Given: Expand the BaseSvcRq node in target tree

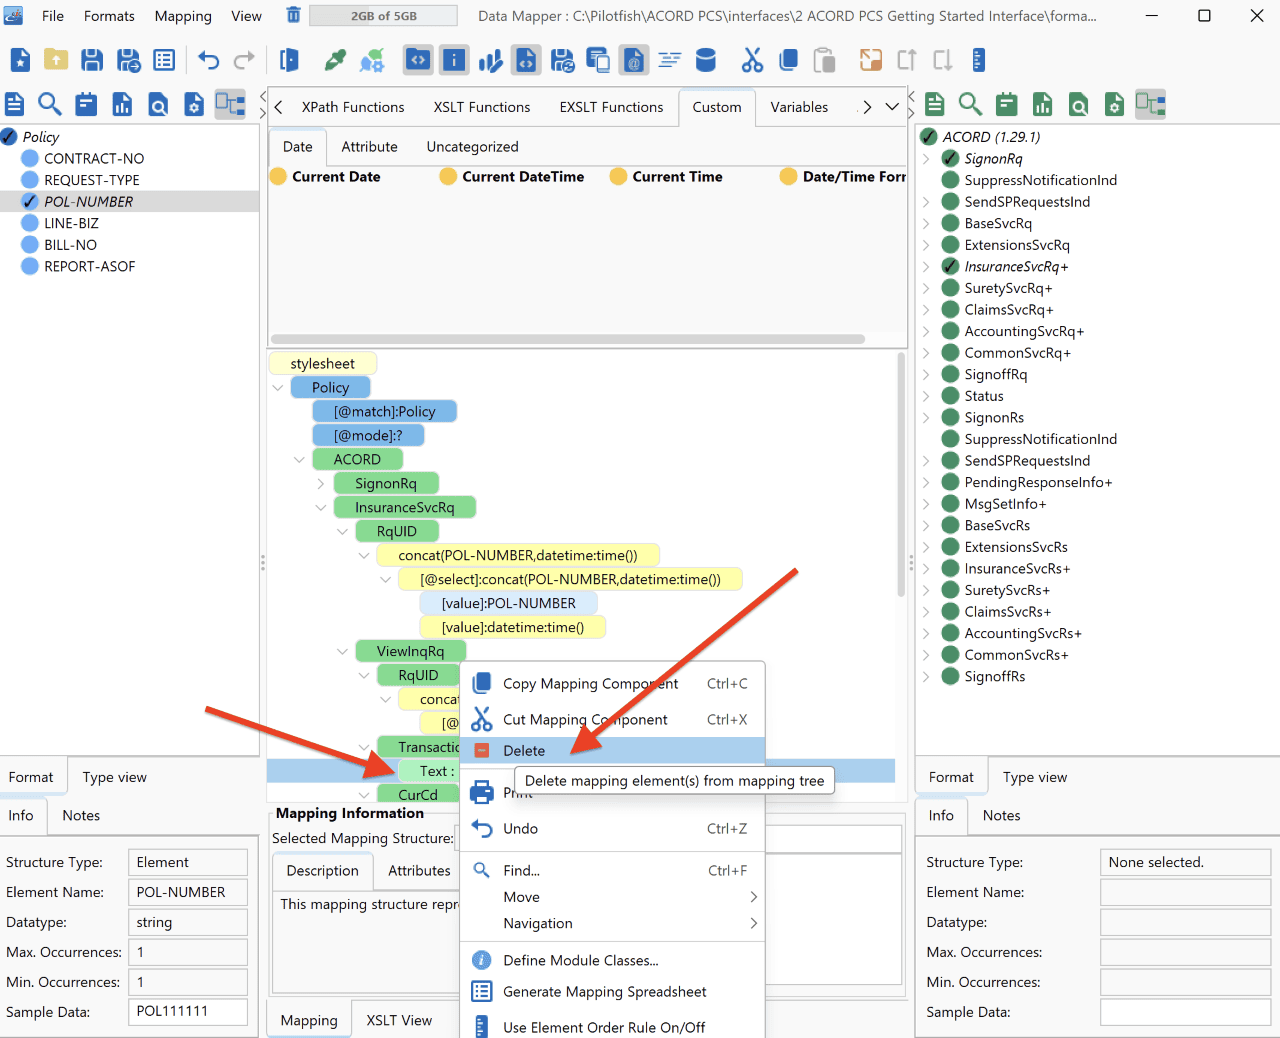Looking at the screenshot, I should (x=926, y=224).
